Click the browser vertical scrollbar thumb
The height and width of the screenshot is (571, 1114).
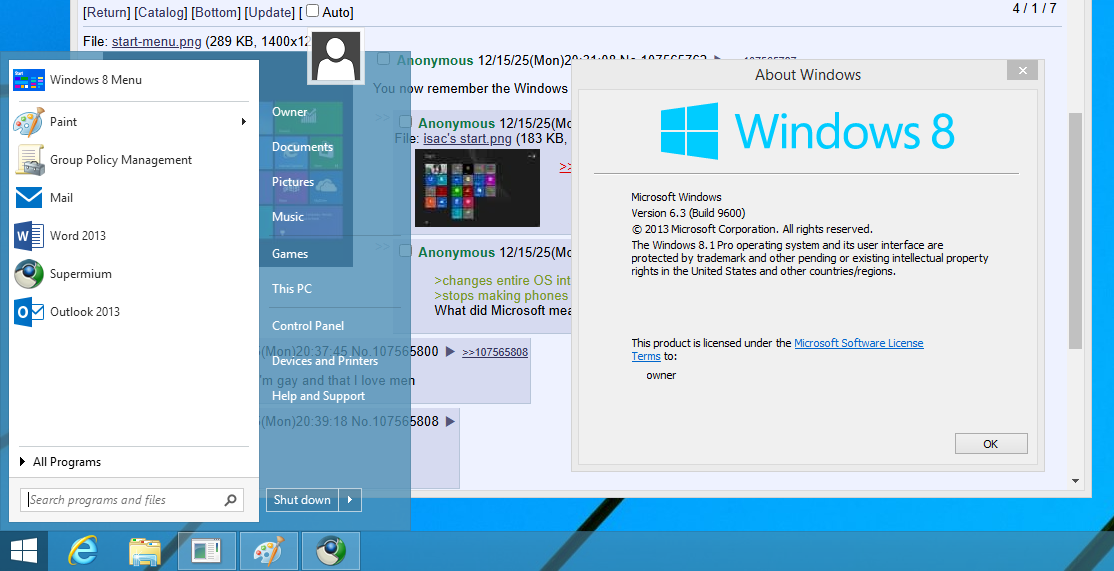(1076, 231)
